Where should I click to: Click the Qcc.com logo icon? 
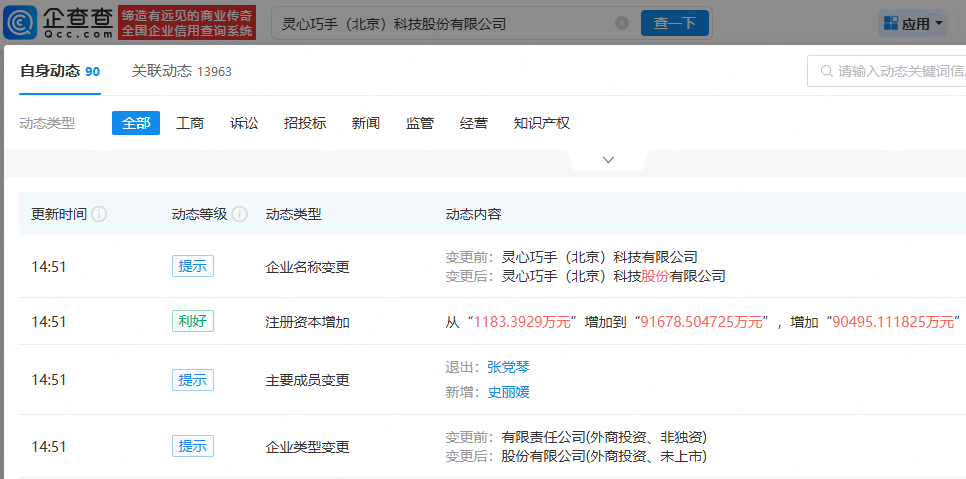tap(21, 22)
